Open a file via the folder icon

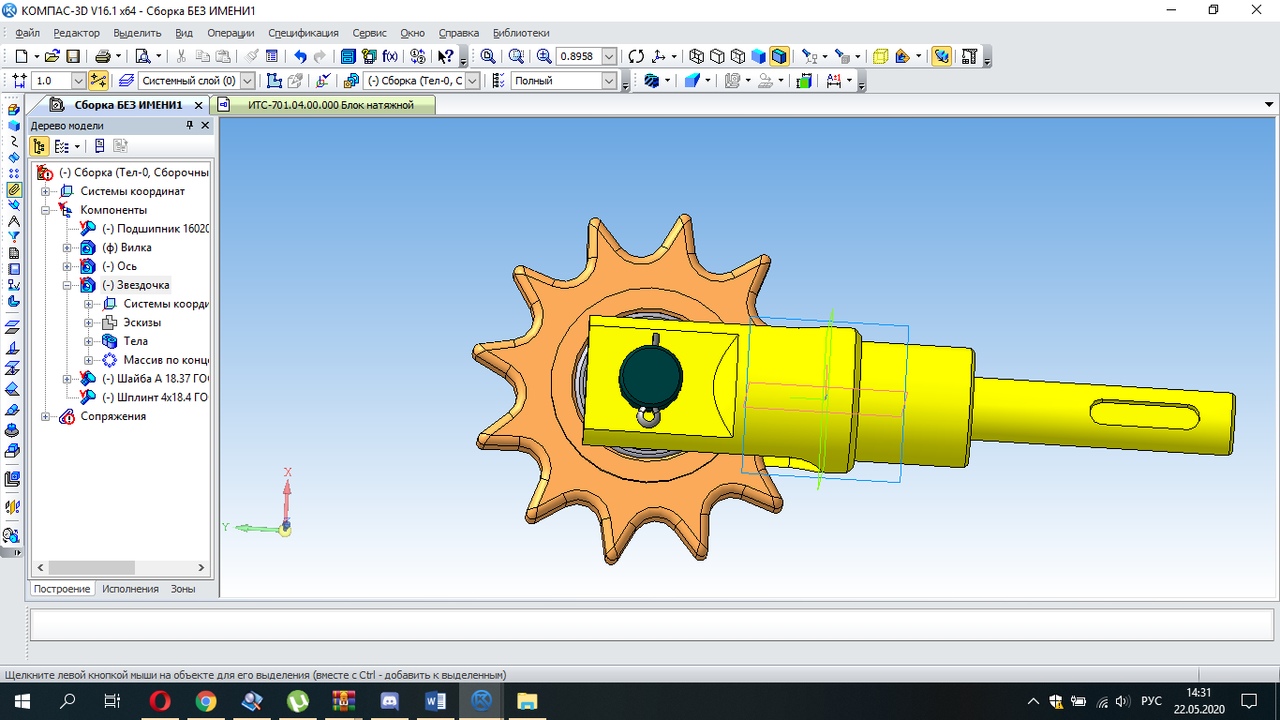pyautogui.click(x=52, y=57)
